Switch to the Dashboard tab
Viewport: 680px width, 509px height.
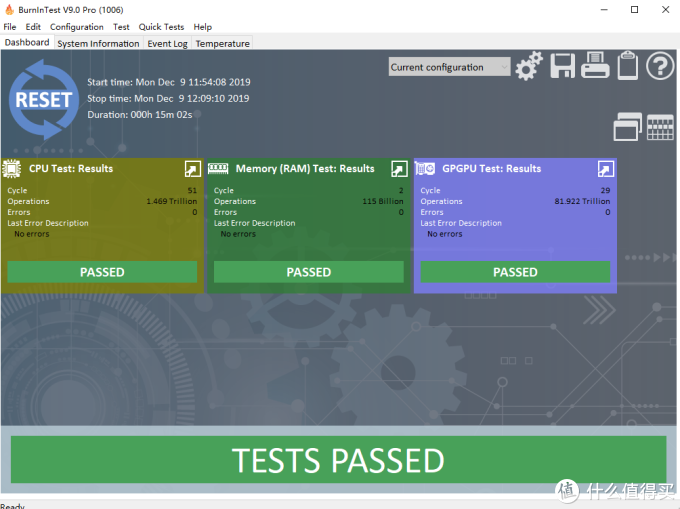[x=27, y=42]
